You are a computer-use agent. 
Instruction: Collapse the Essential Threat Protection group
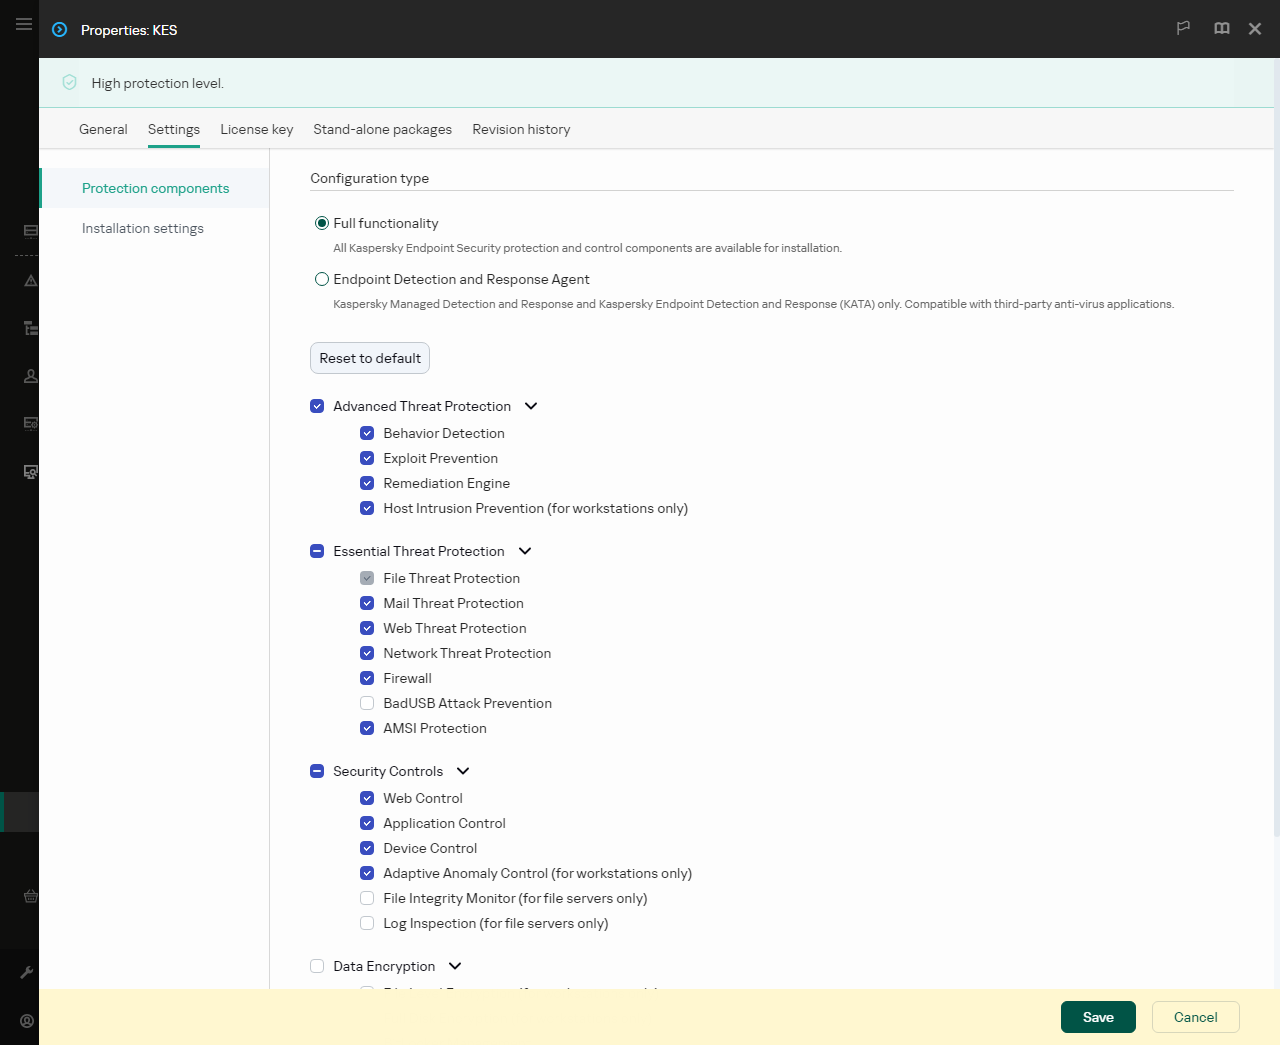click(x=525, y=551)
